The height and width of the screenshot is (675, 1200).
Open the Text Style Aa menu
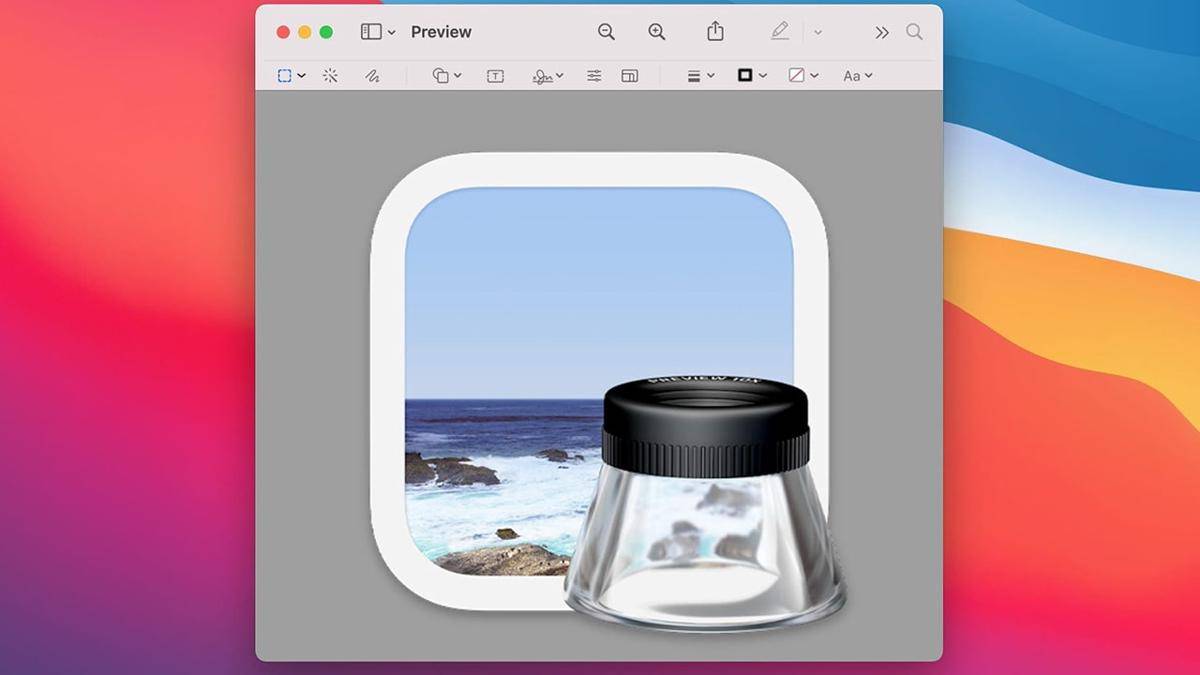(858, 76)
